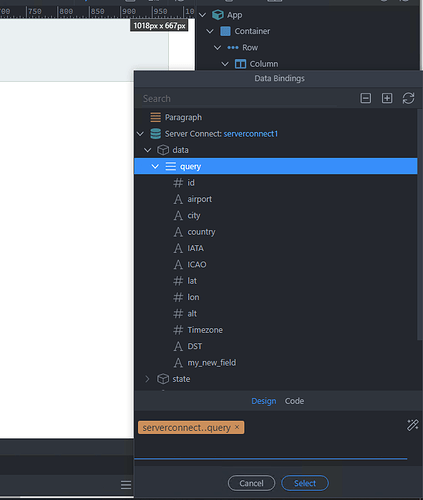Select the airport field
The height and width of the screenshot is (500, 423).
pos(199,199)
